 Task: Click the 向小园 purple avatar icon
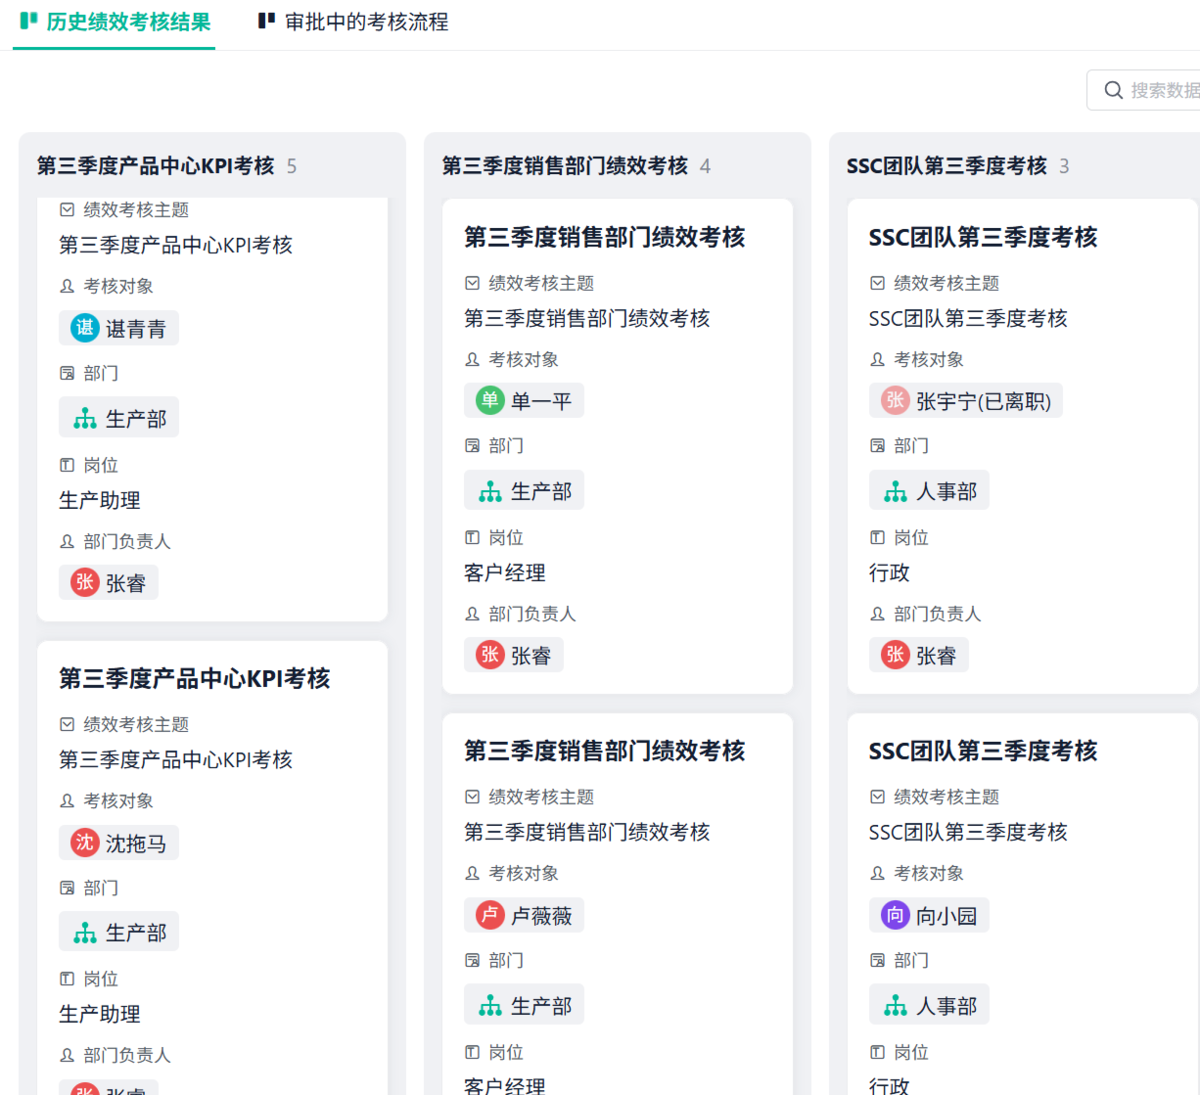pyautogui.click(x=895, y=915)
